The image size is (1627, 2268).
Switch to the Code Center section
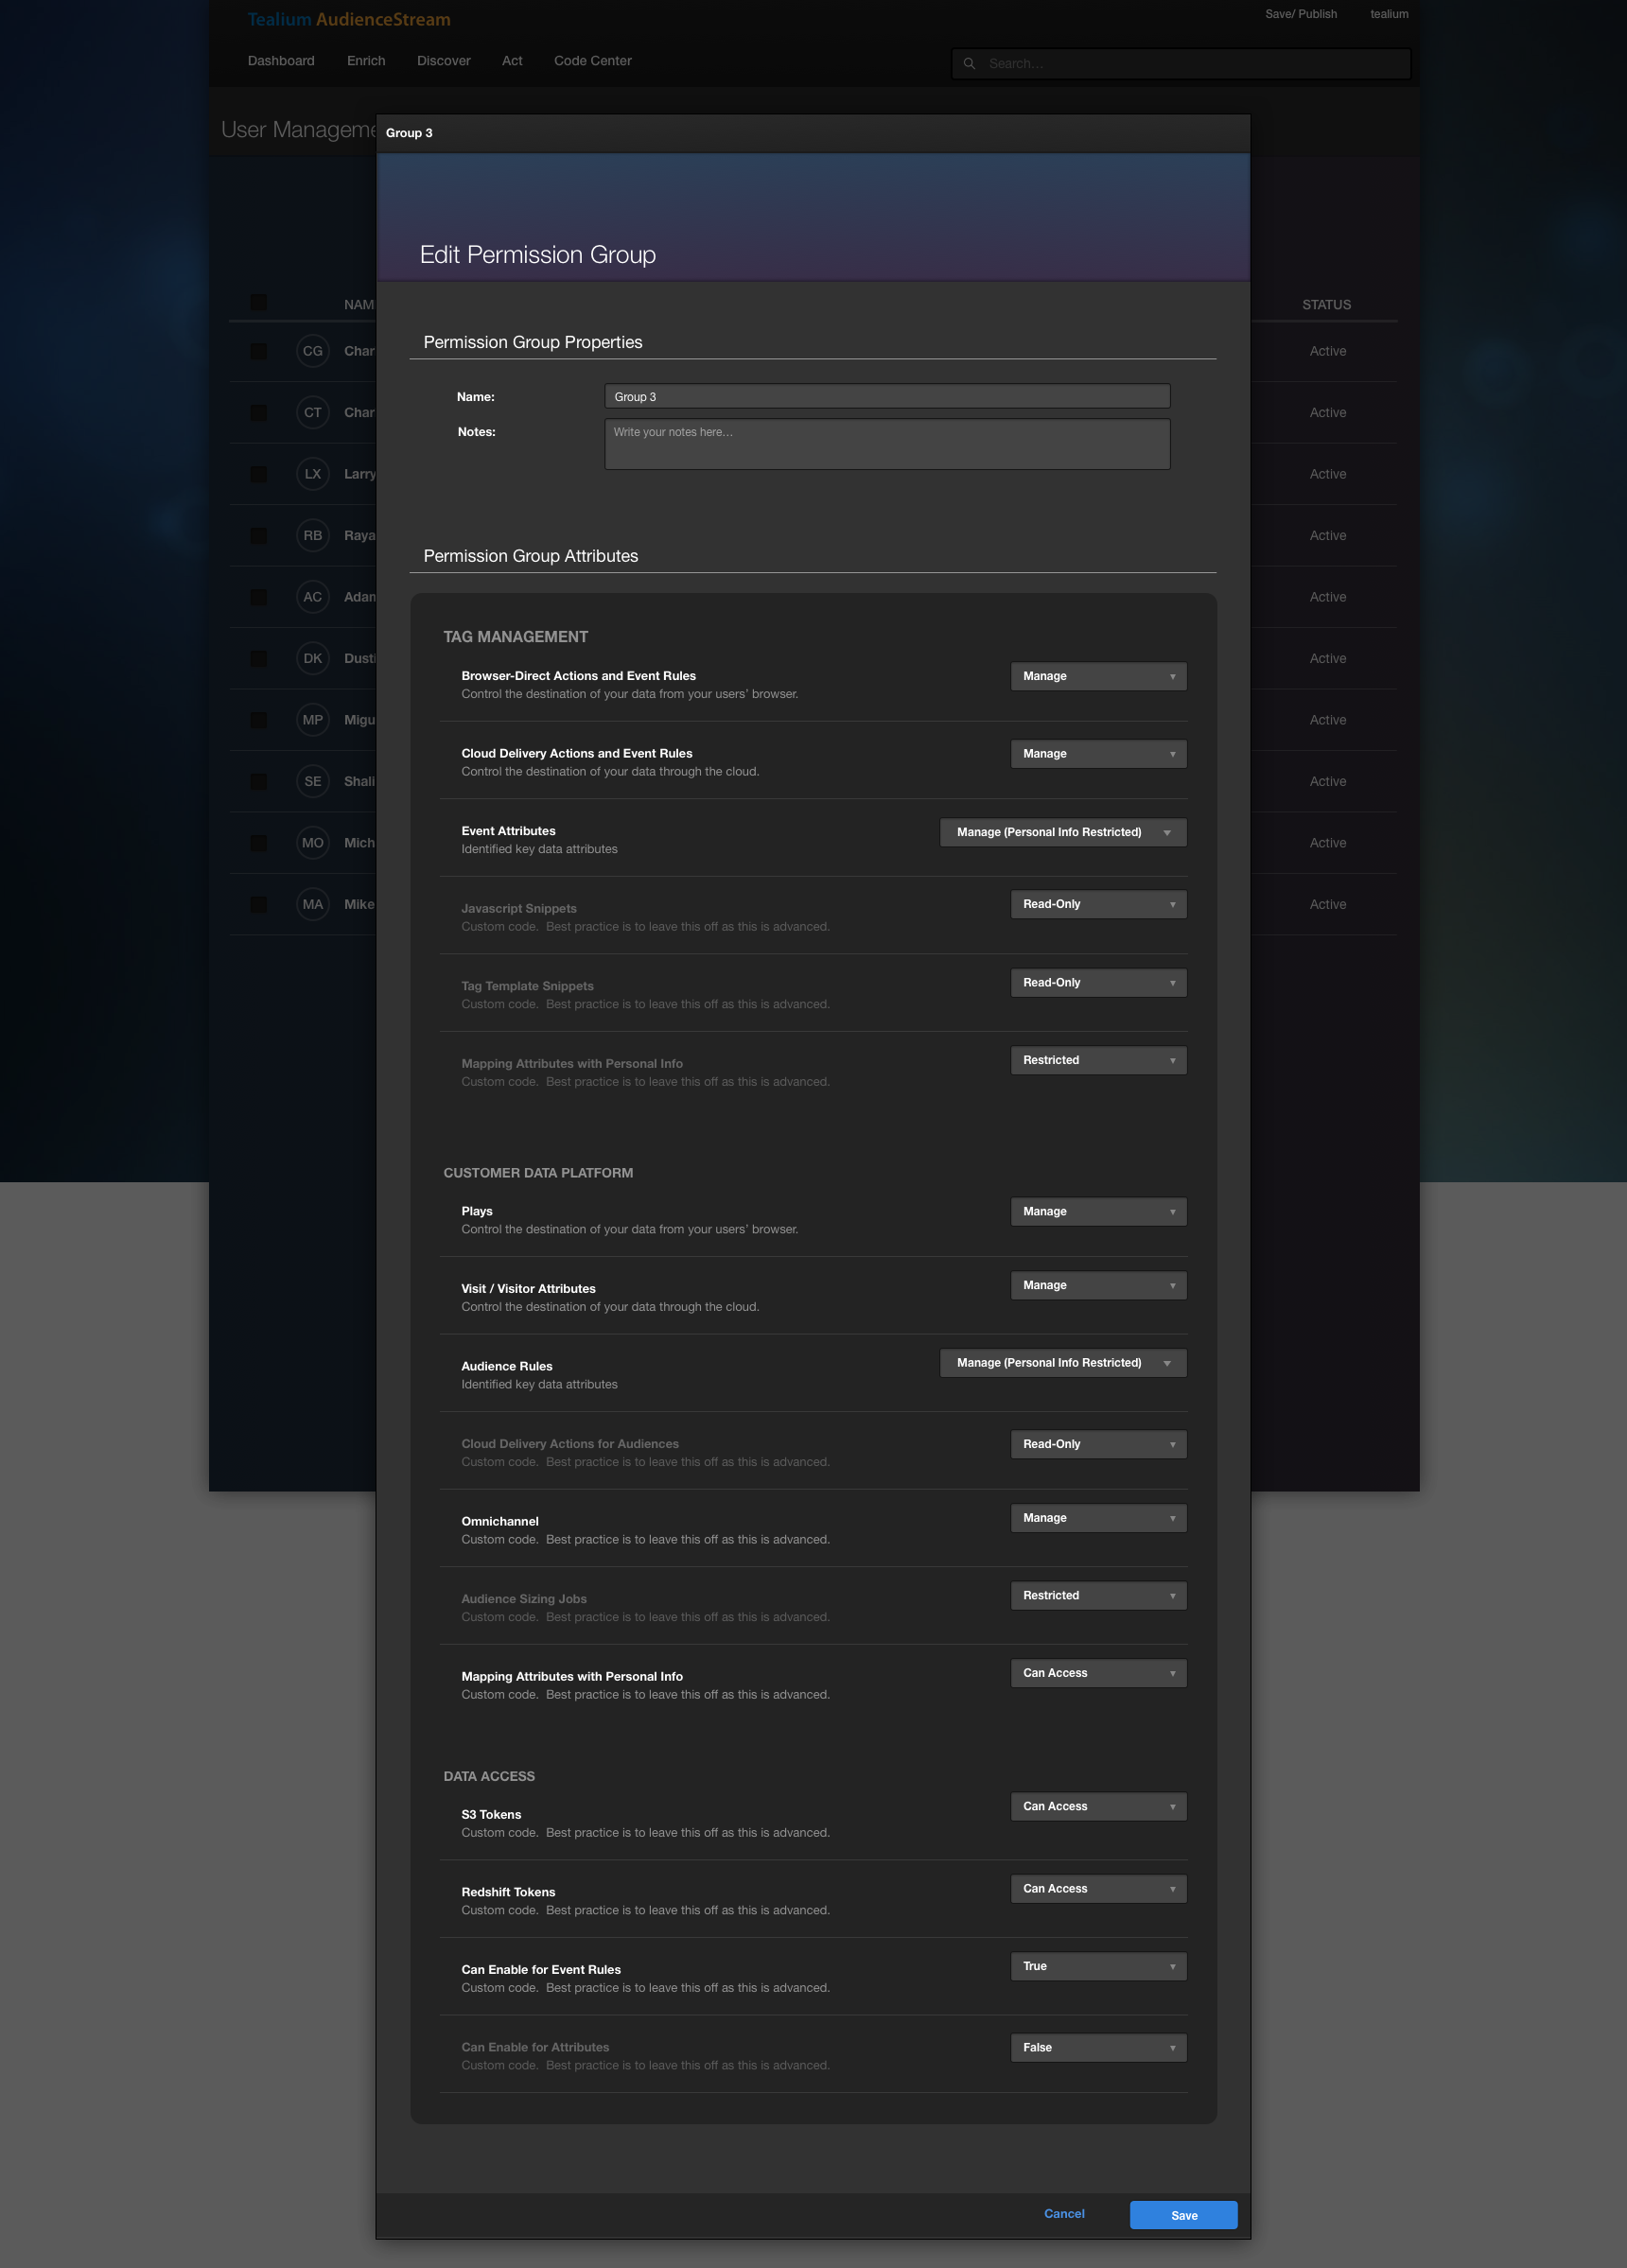point(592,61)
